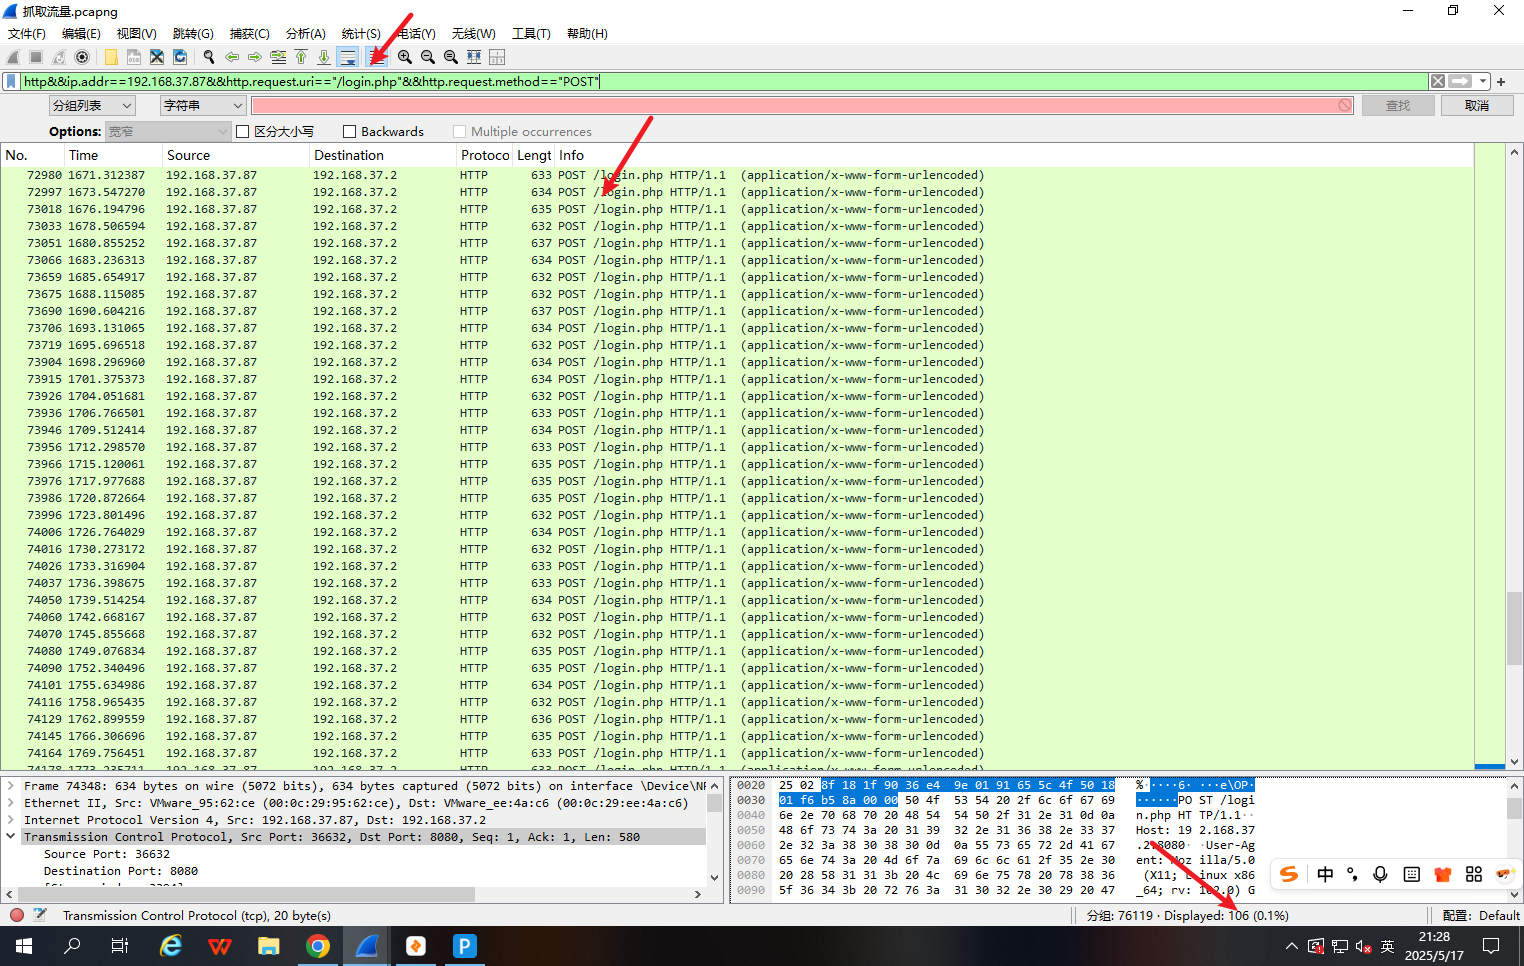Screen dimensions: 1524x966
Task: Open the 跳转(G) menu
Action: [x=193, y=33]
